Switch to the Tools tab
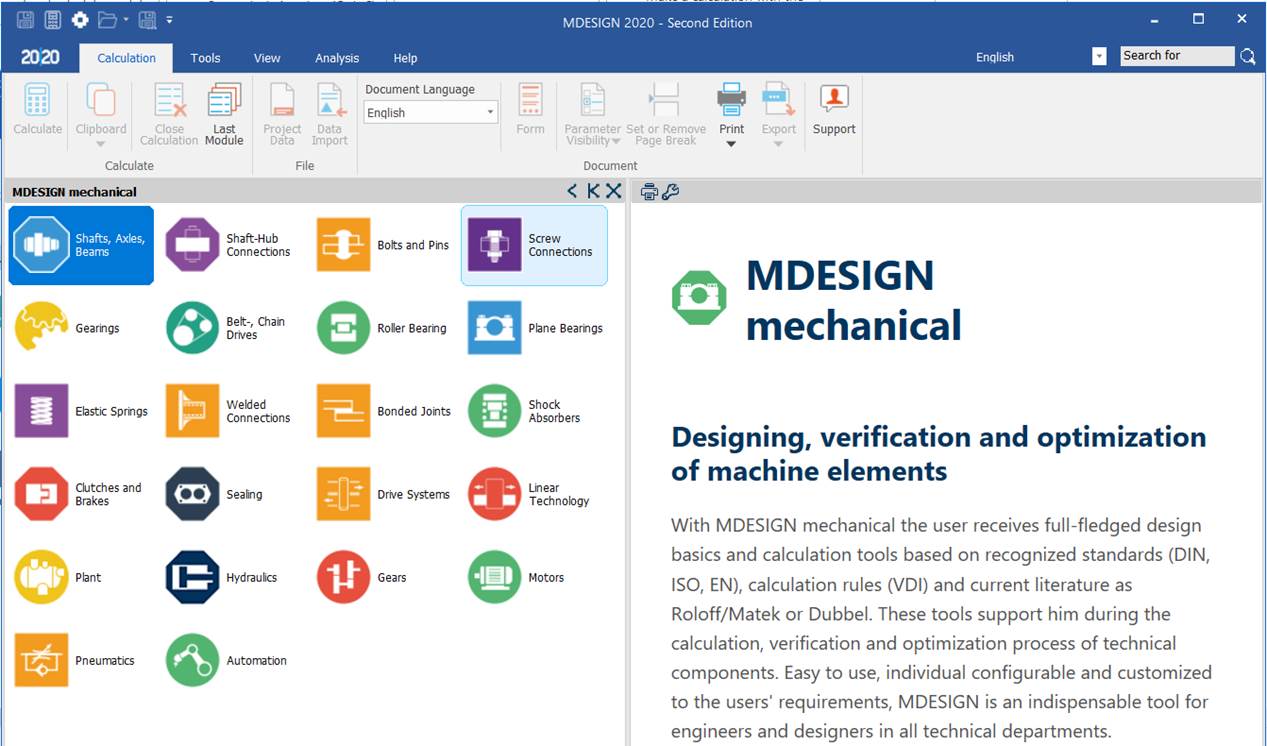The height and width of the screenshot is (746, 1267). [205, 58]
